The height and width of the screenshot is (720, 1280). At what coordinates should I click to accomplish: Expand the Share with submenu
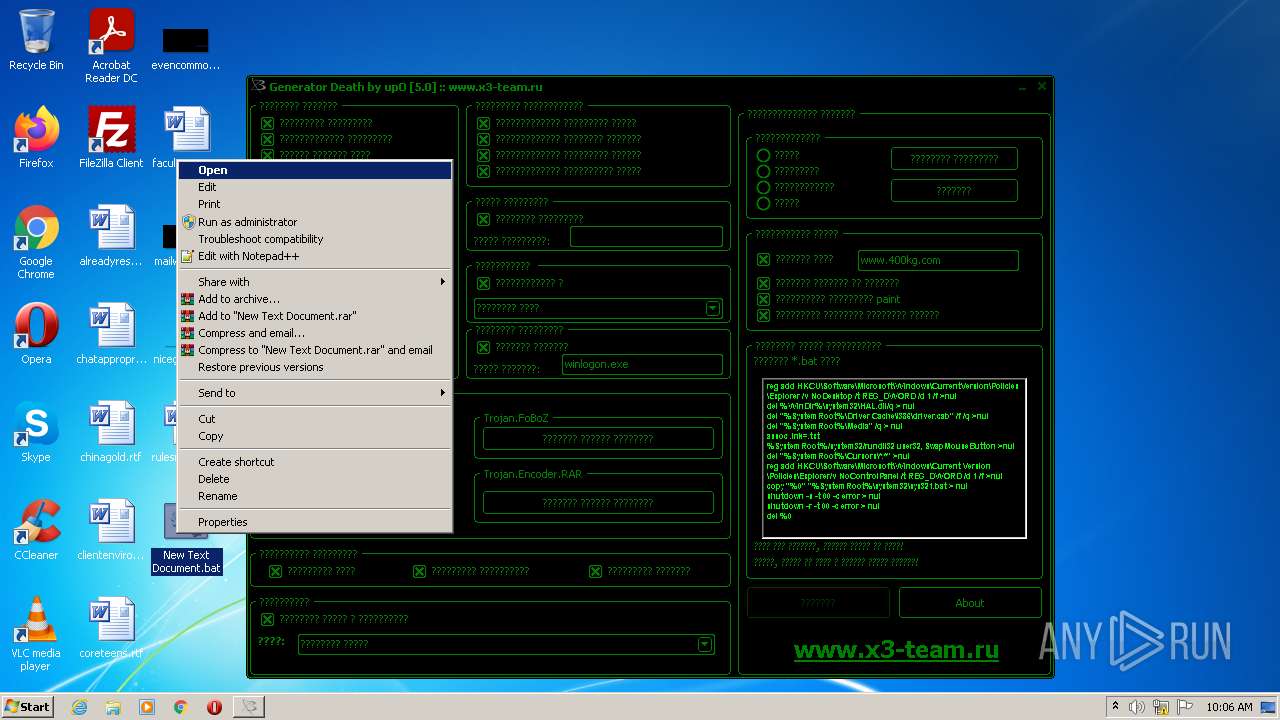tap(315, 282)
